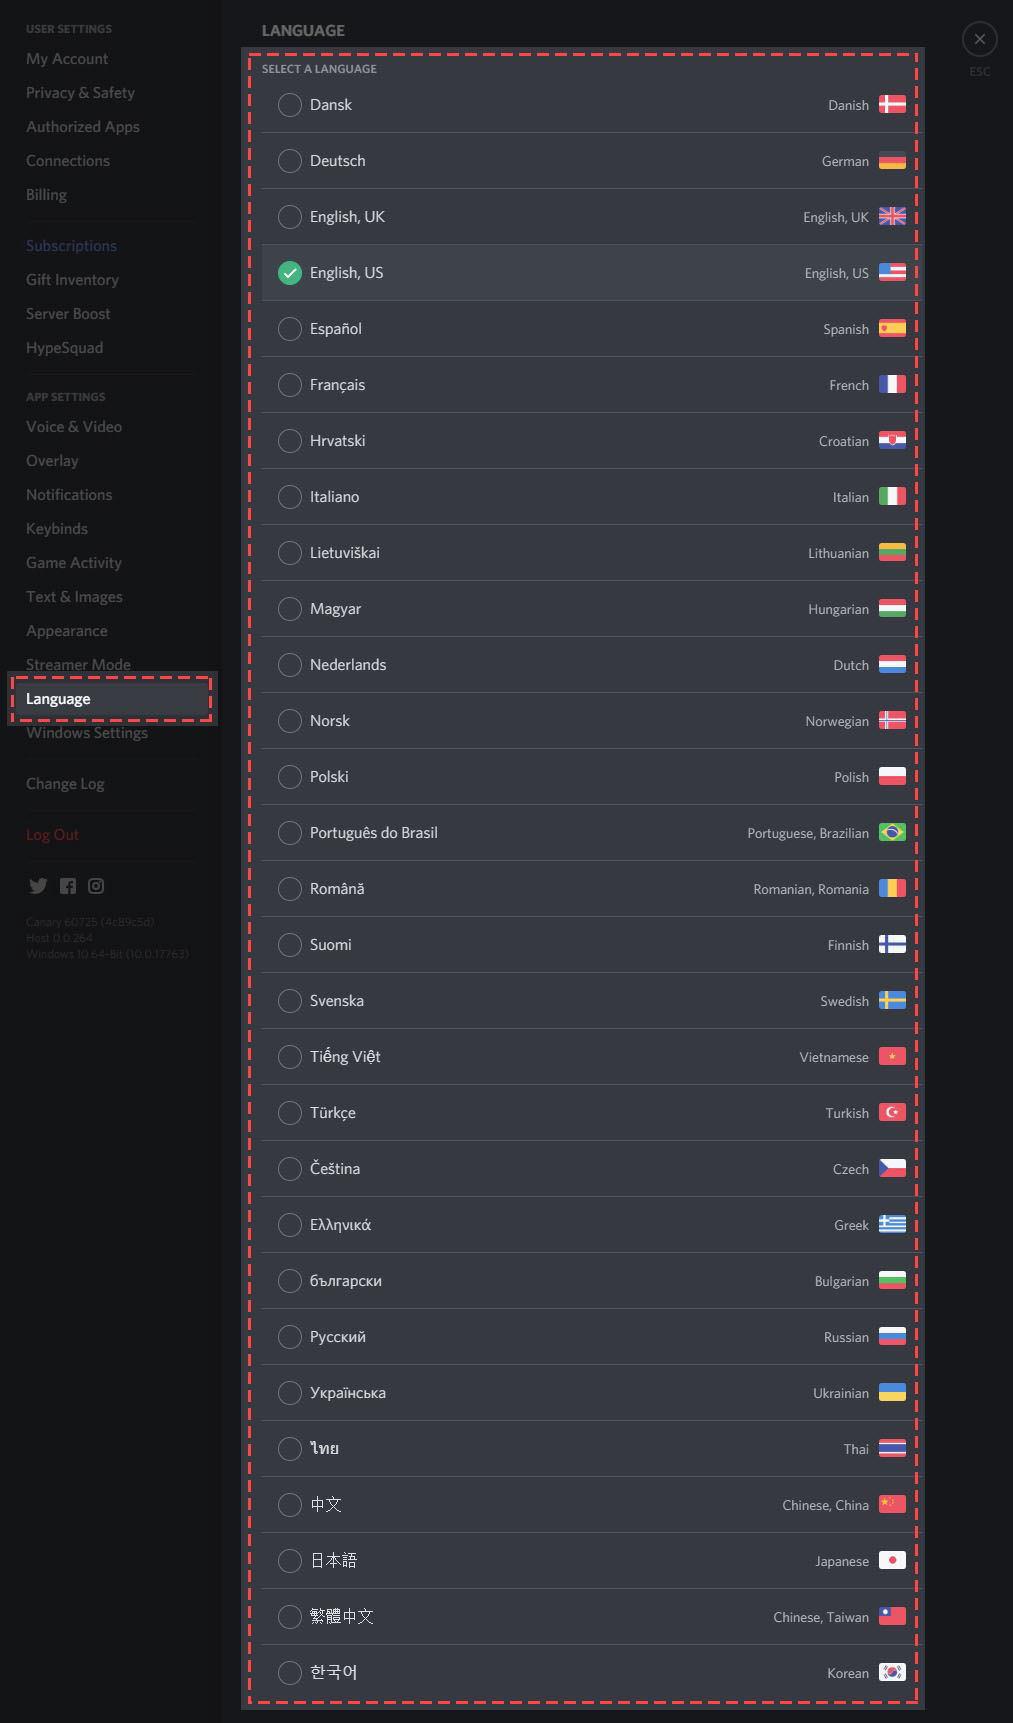Image resolution: width=1013 pixels, height=1723 pixels.
Task: Click the Brazilian flag icon
Action: click(892, 833)
